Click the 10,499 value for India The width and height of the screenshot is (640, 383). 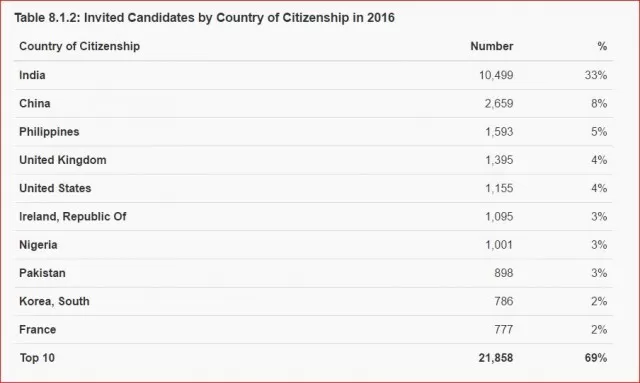[x=496, y=75]
